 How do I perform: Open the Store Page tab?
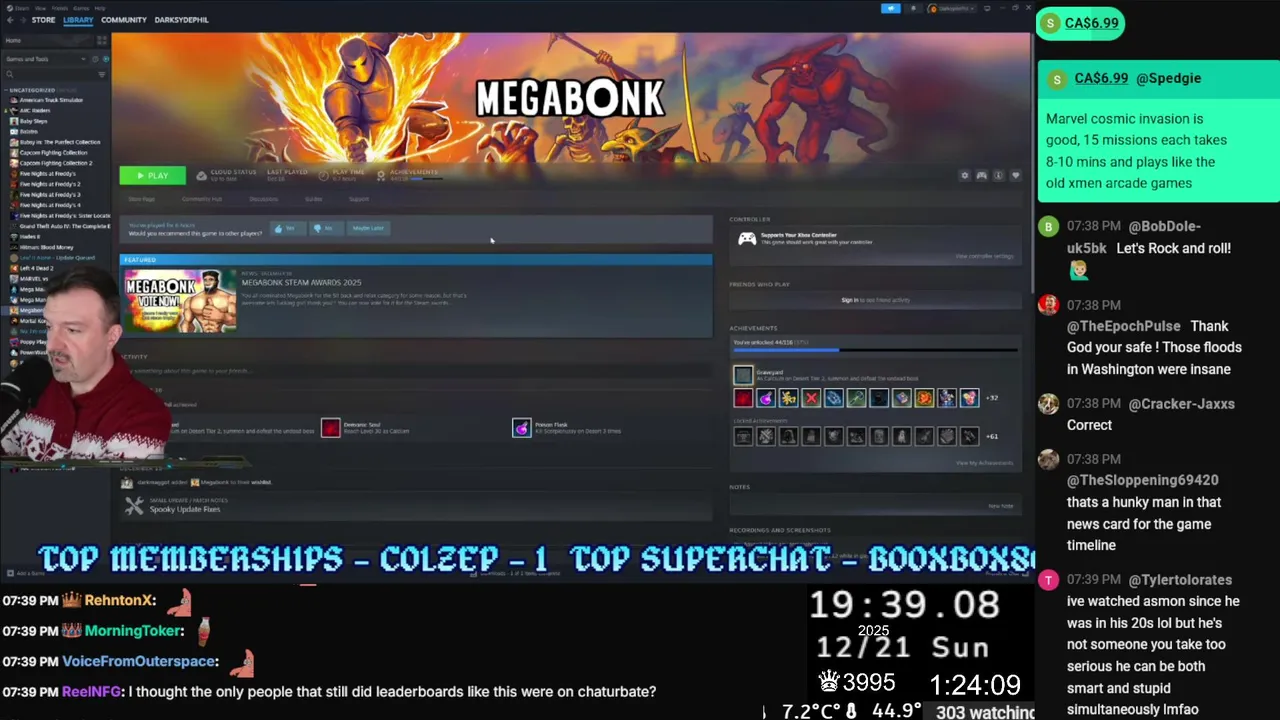pos(141,199)
